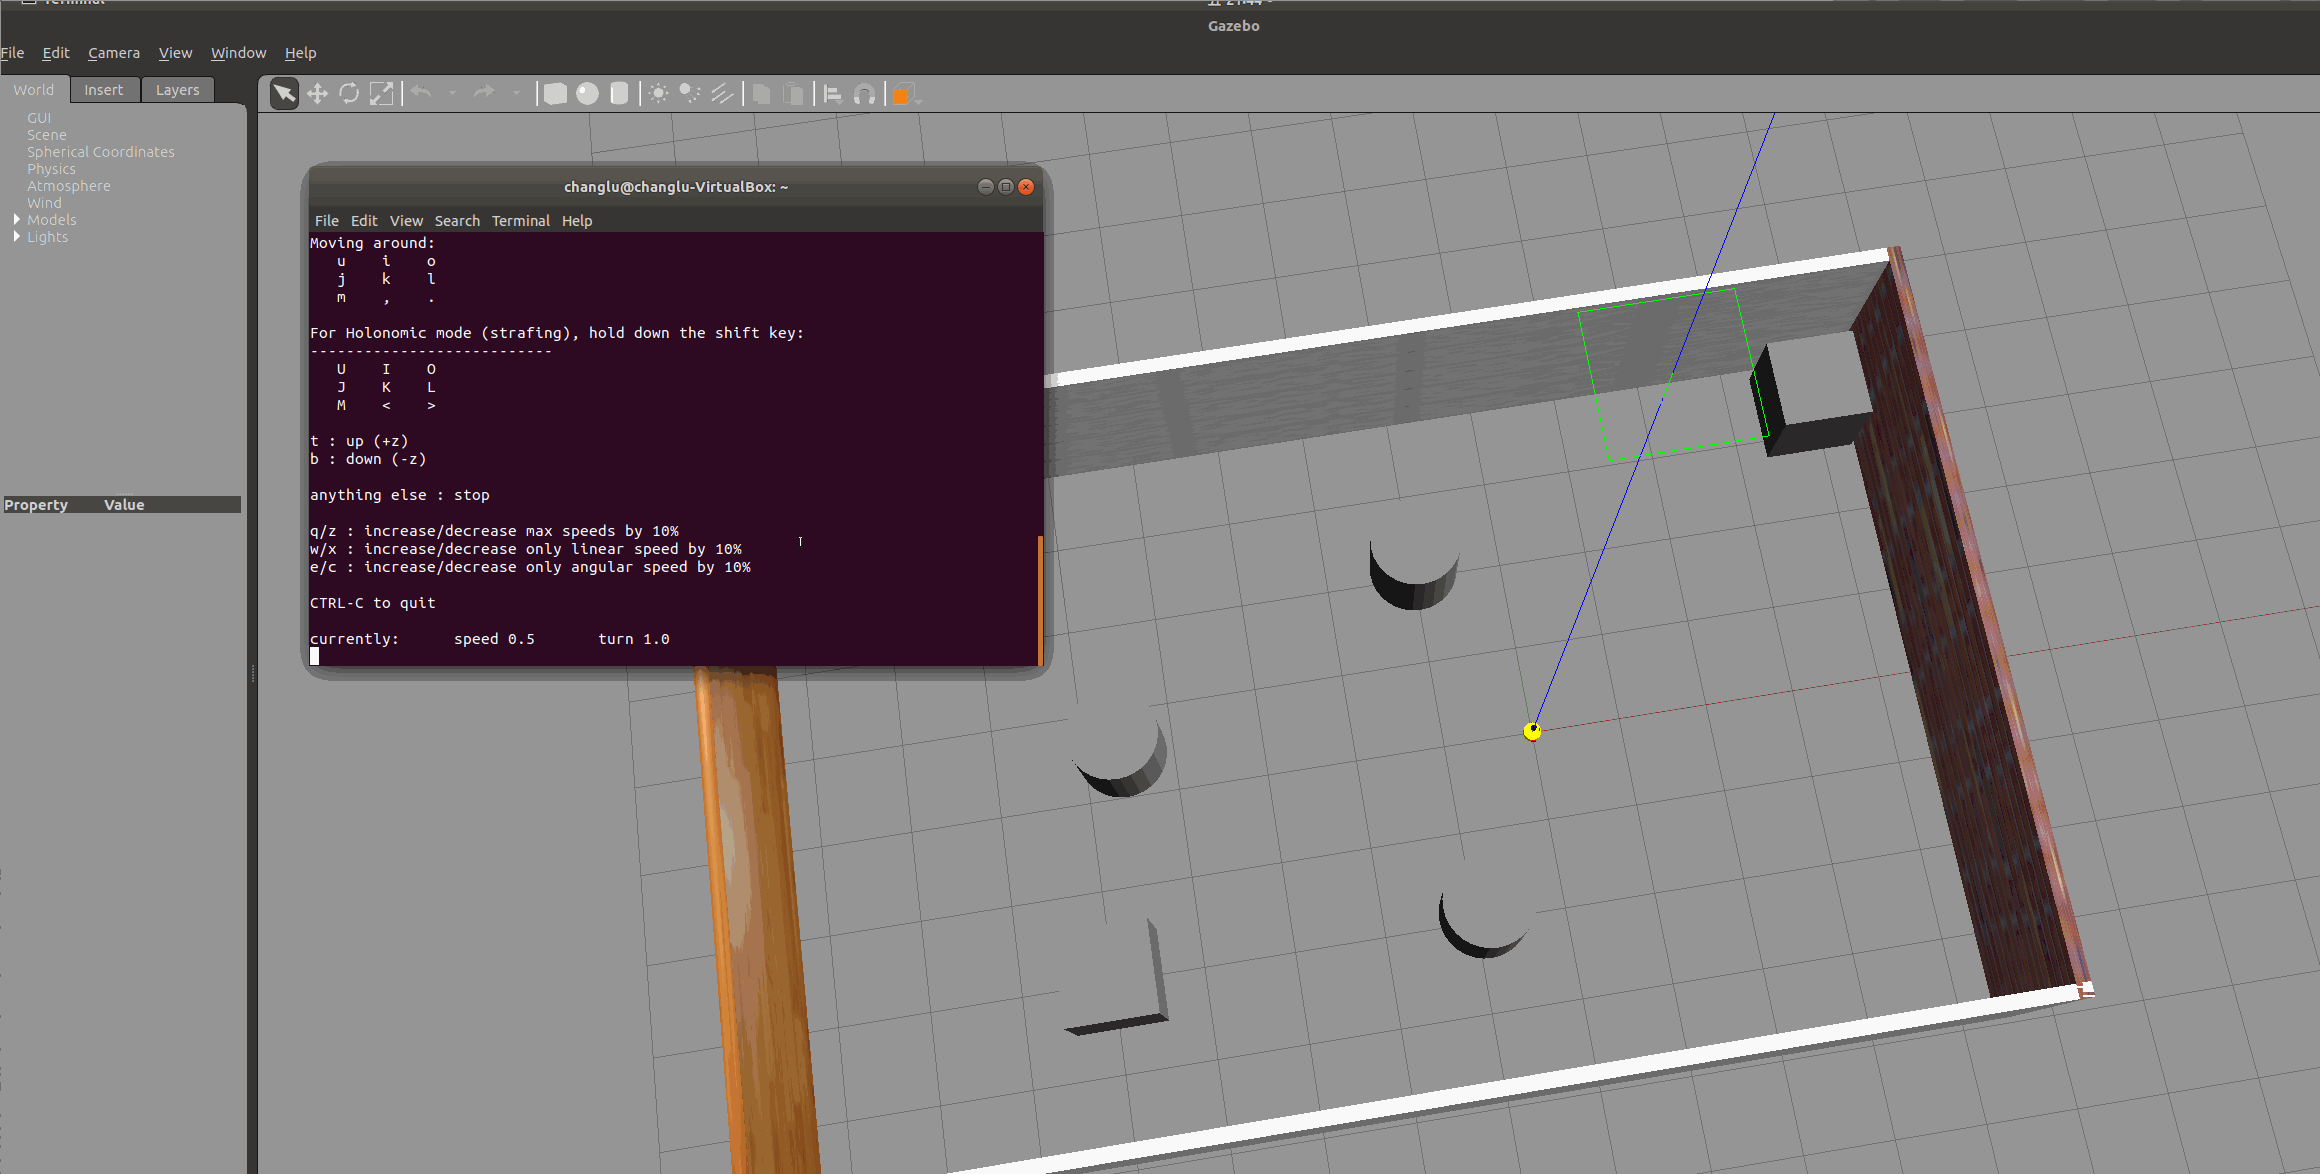The image size is (2320, 1174).
Task: Switch to the World tab
Action: [x=34, y=90]
